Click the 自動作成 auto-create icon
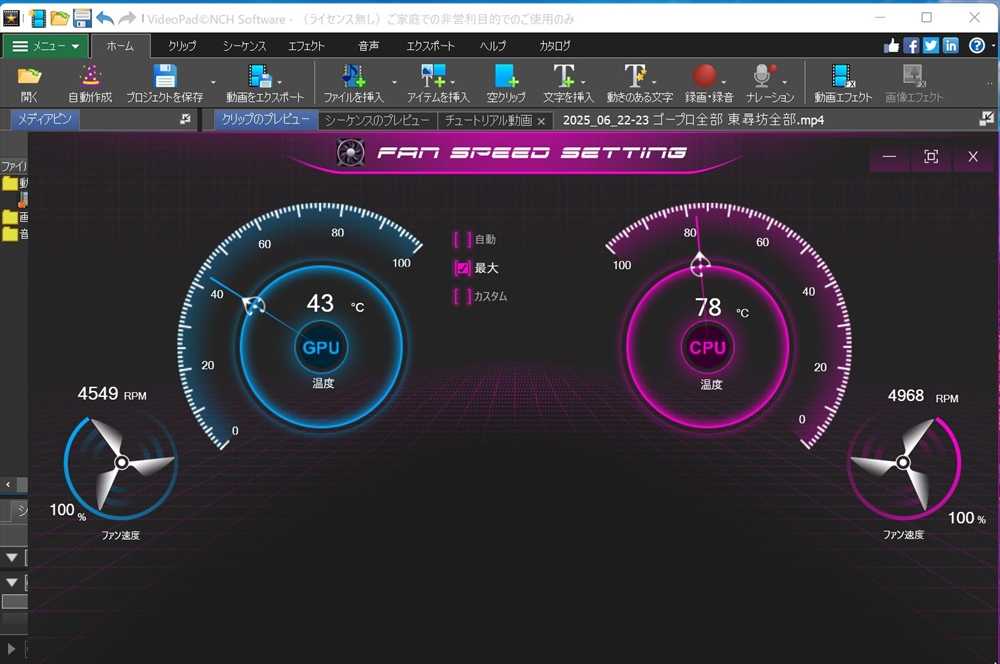The height and width of the screenshot is (664, 1000). click(x=90, y=77)
